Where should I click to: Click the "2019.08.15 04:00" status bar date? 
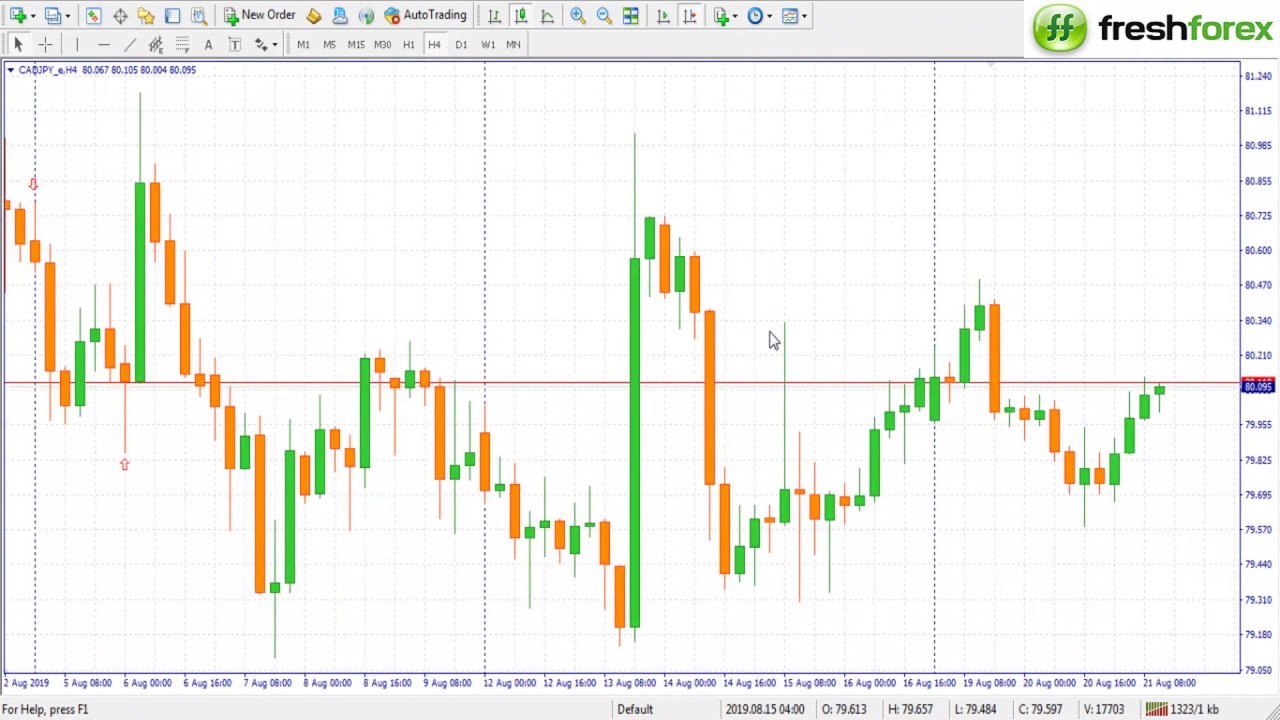765,709
